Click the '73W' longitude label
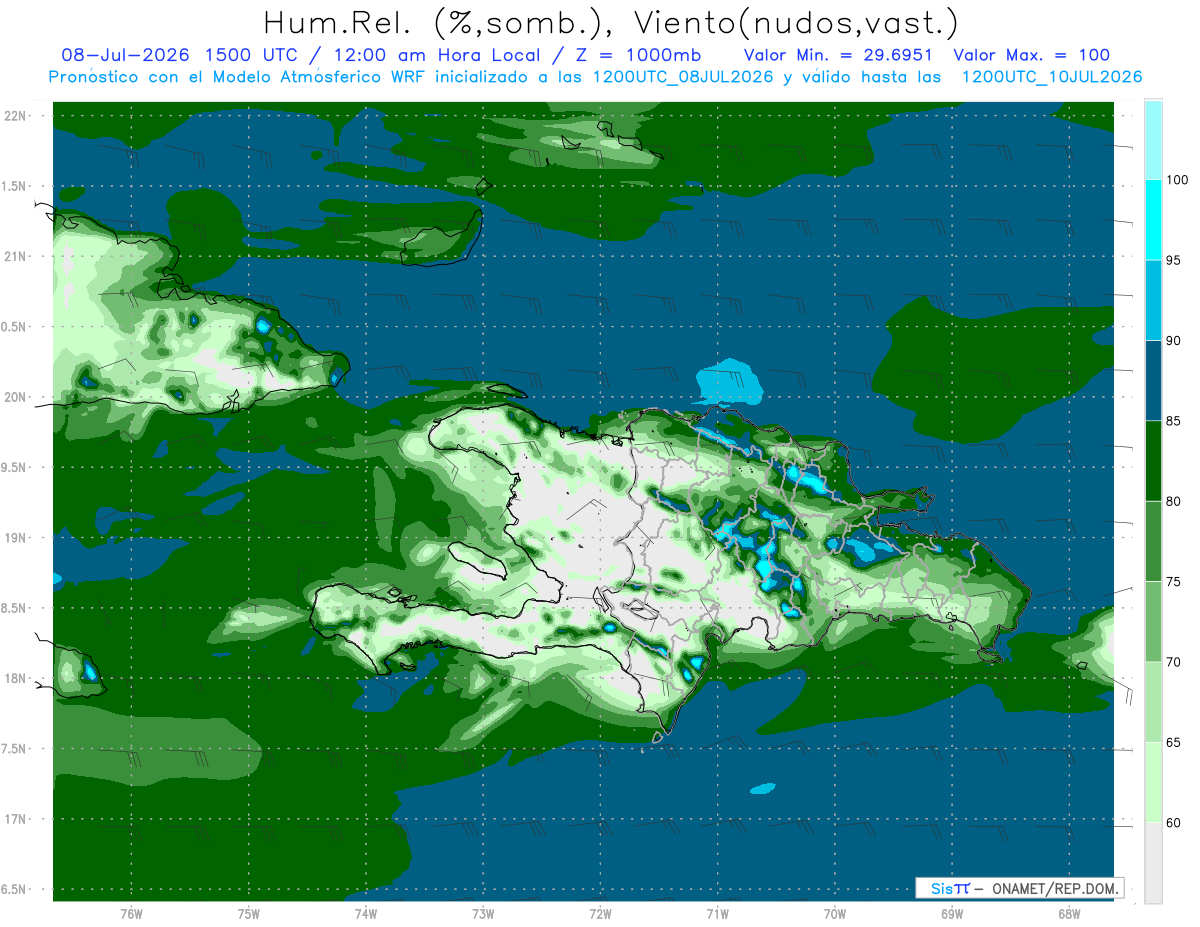Viewport: 1200px width, 927px height. pos(483,914)
